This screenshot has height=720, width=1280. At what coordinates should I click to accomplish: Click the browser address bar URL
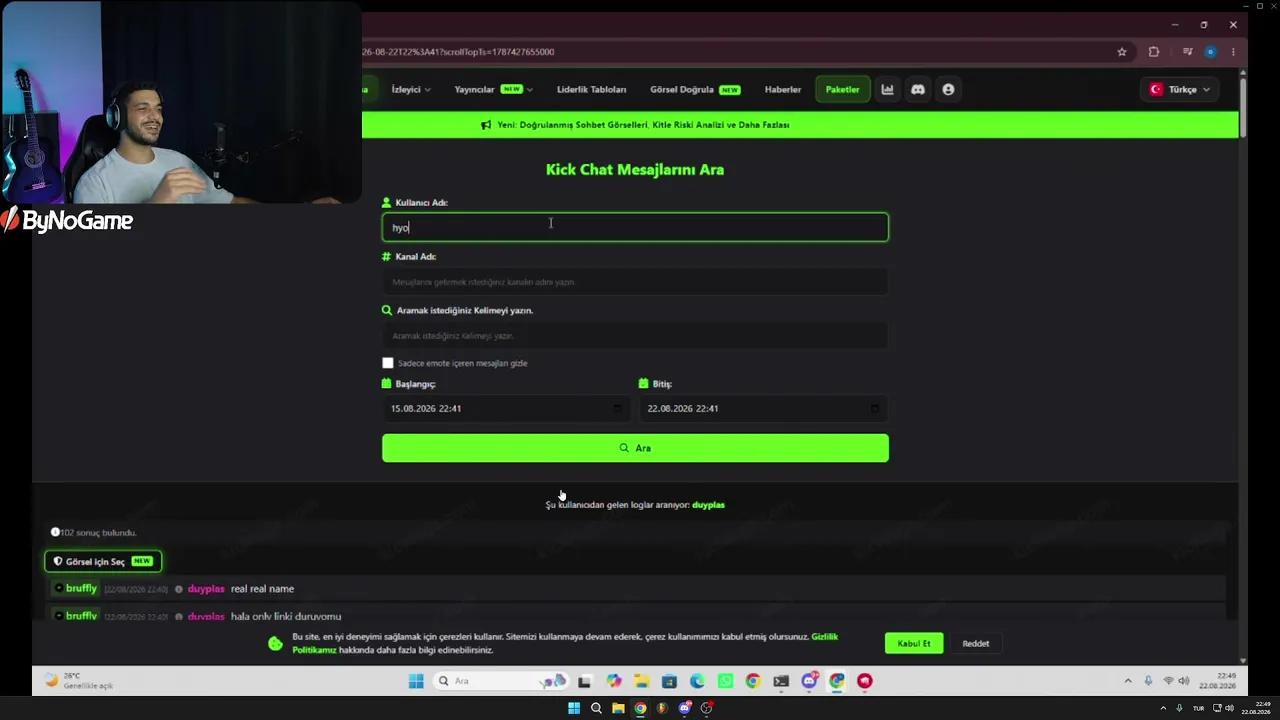click(458, 52)
